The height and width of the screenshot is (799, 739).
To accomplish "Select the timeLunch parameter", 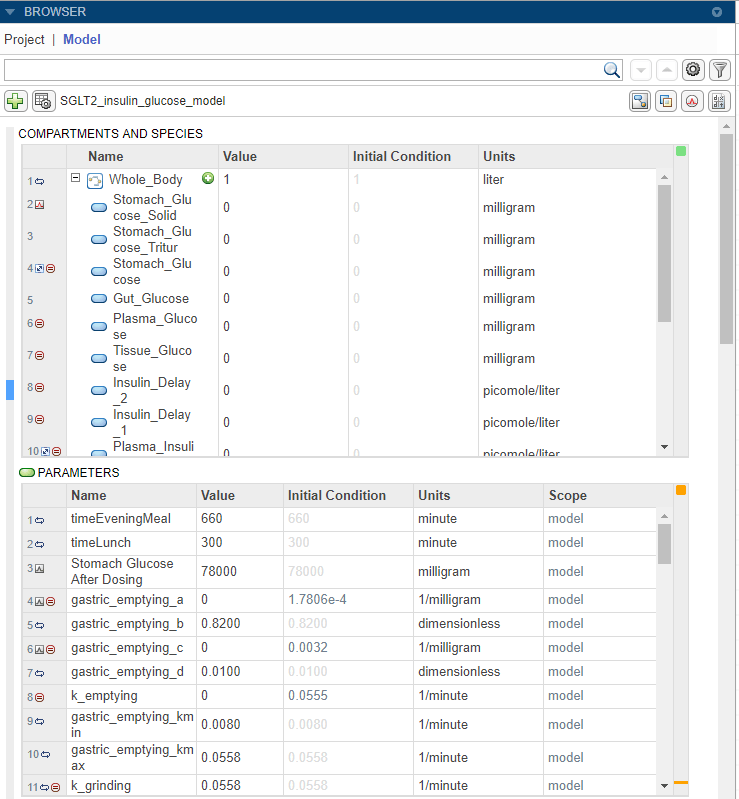I will click(x=101, y=543).
